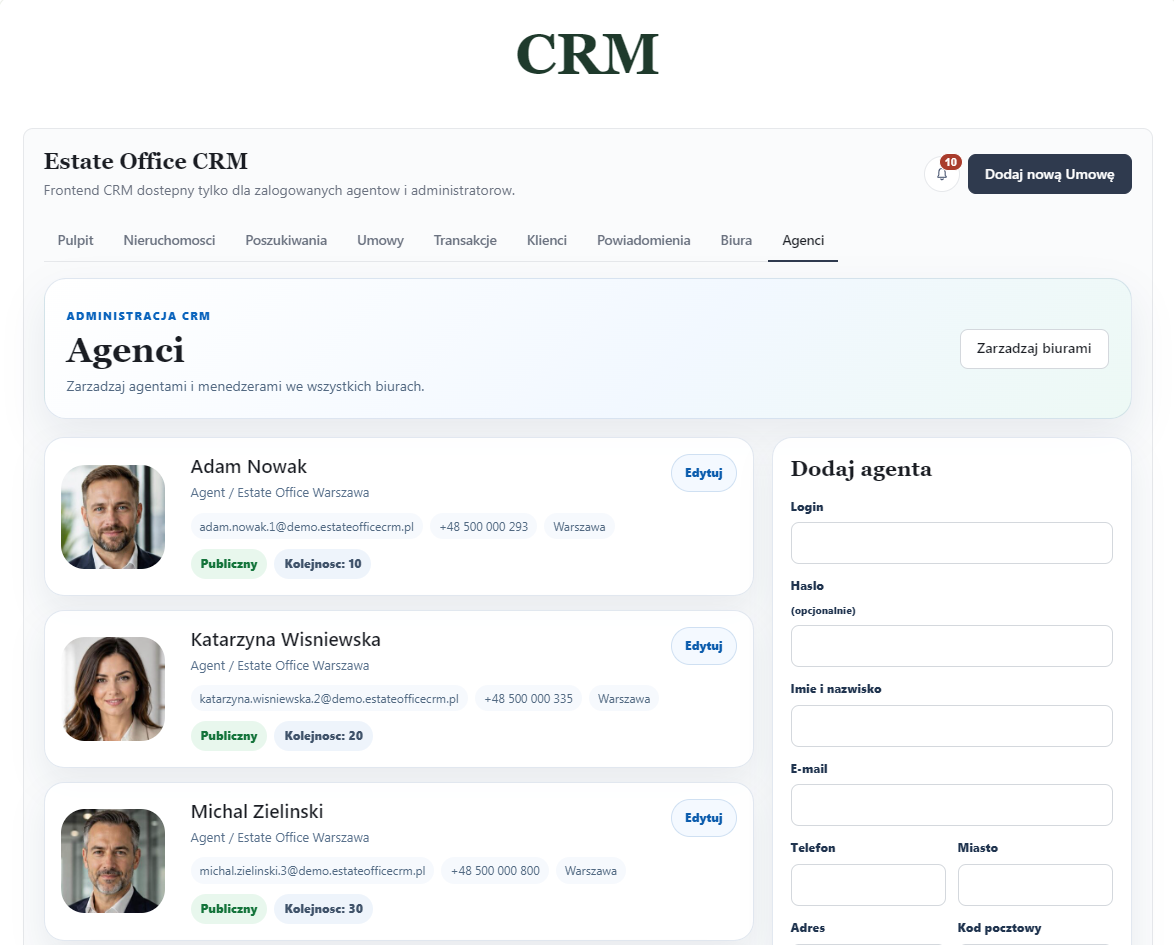Open the notifications bell icon
Screen dimensions: 1174x945
942,174
